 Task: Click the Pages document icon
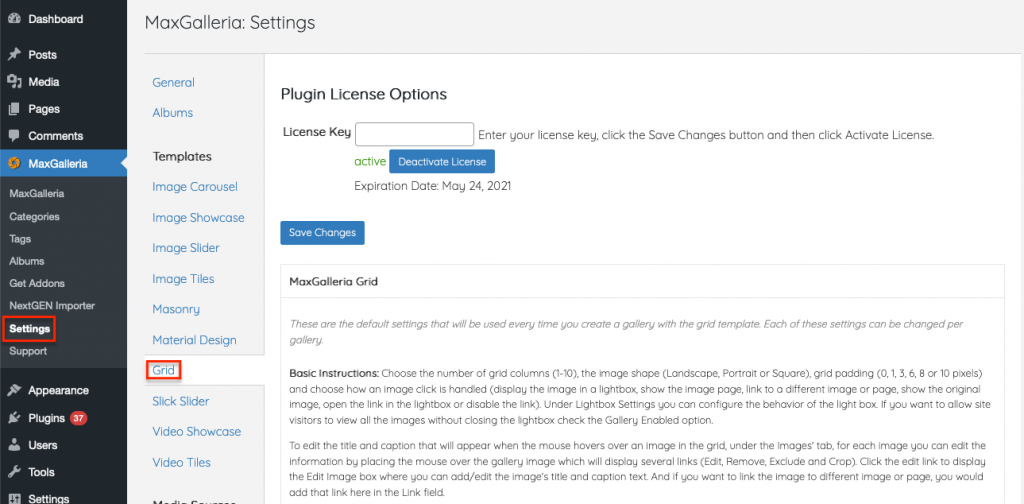(14, 109)
